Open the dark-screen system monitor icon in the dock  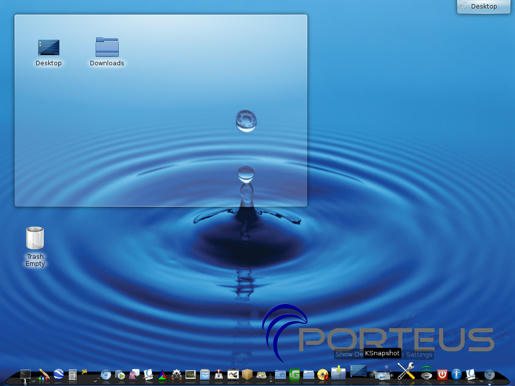click(x=191, y=375)
